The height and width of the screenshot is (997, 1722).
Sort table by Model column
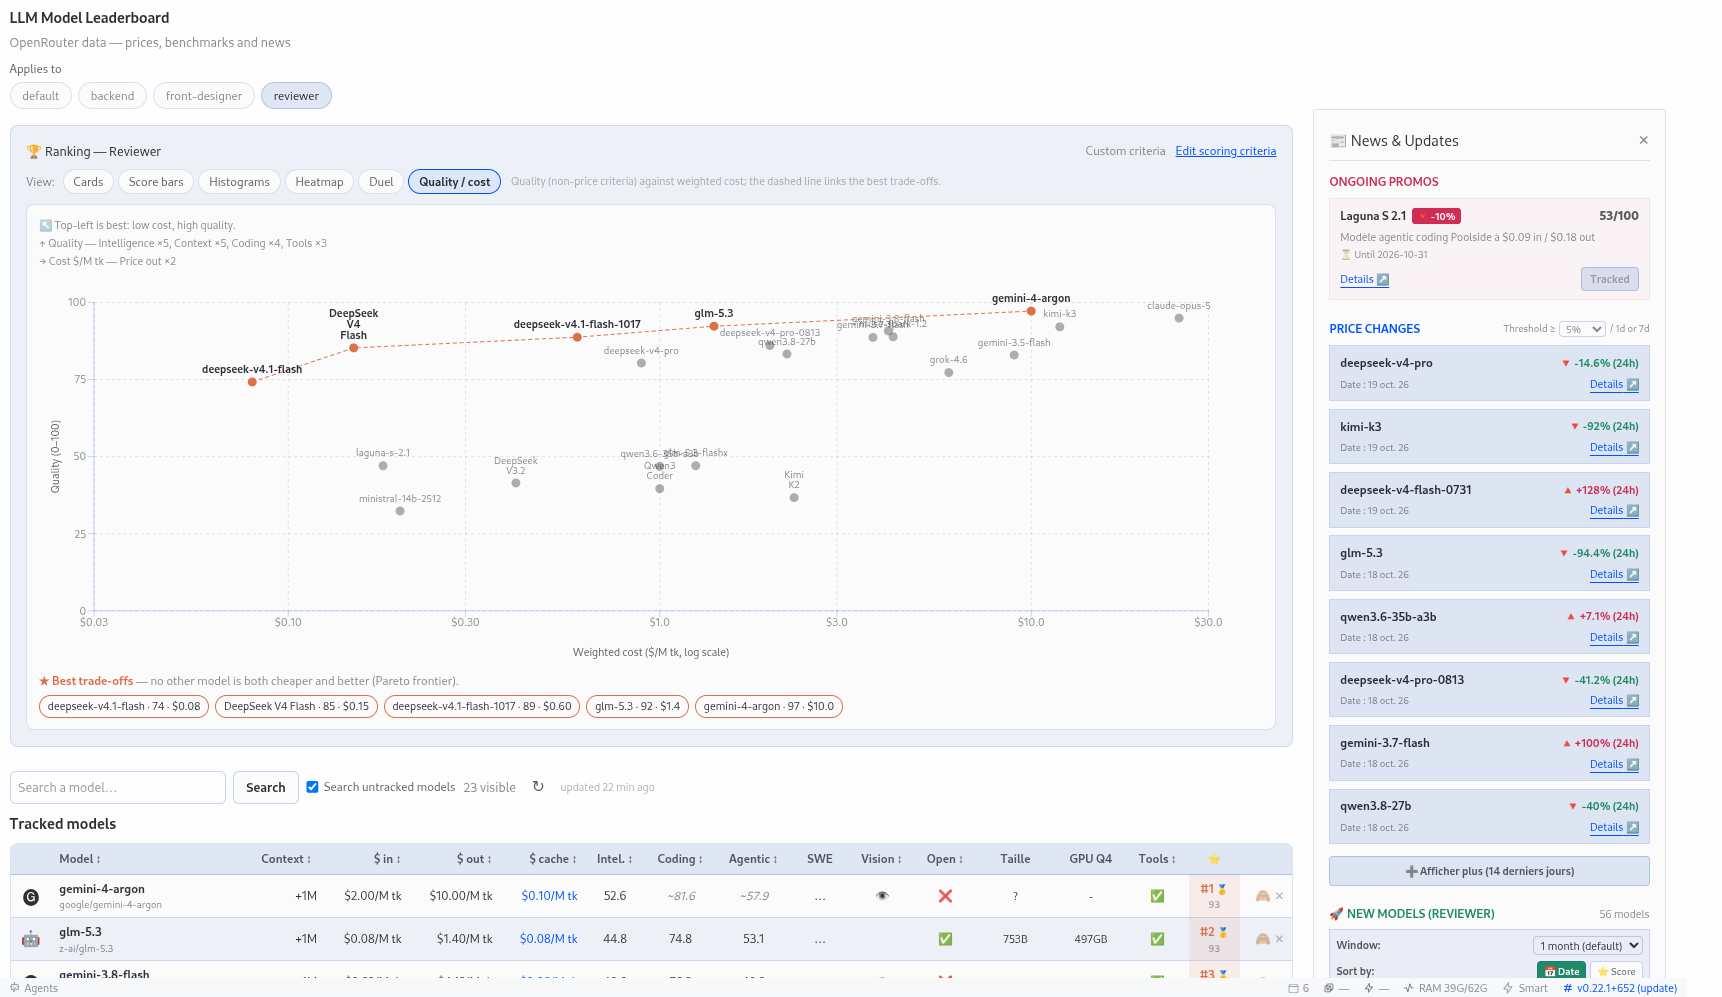click(80, 859)
